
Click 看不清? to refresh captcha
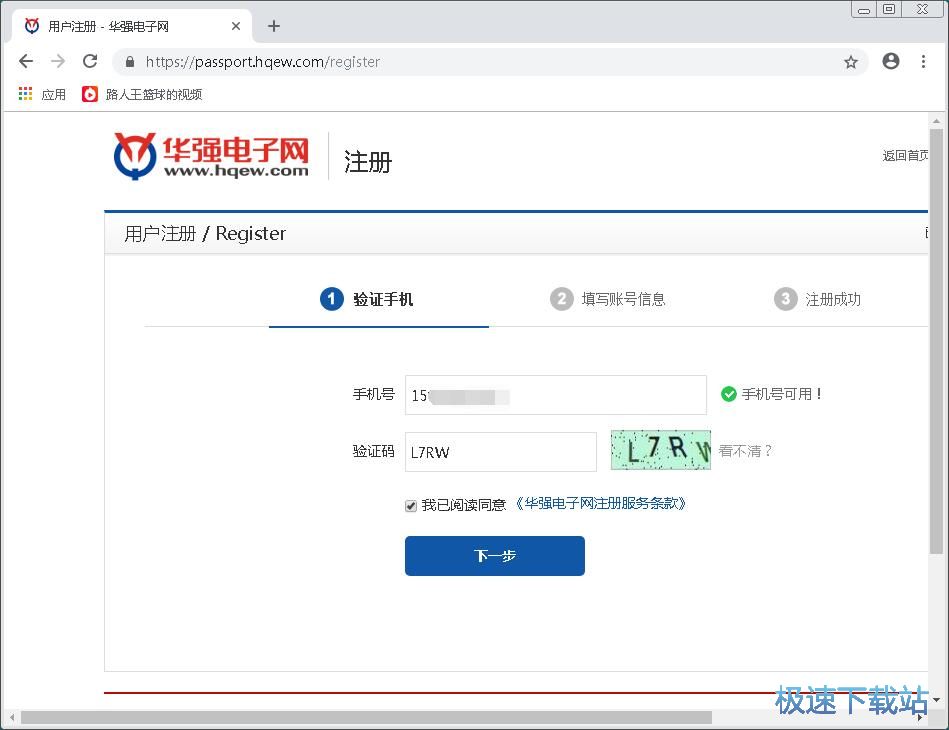click(746, 451)
